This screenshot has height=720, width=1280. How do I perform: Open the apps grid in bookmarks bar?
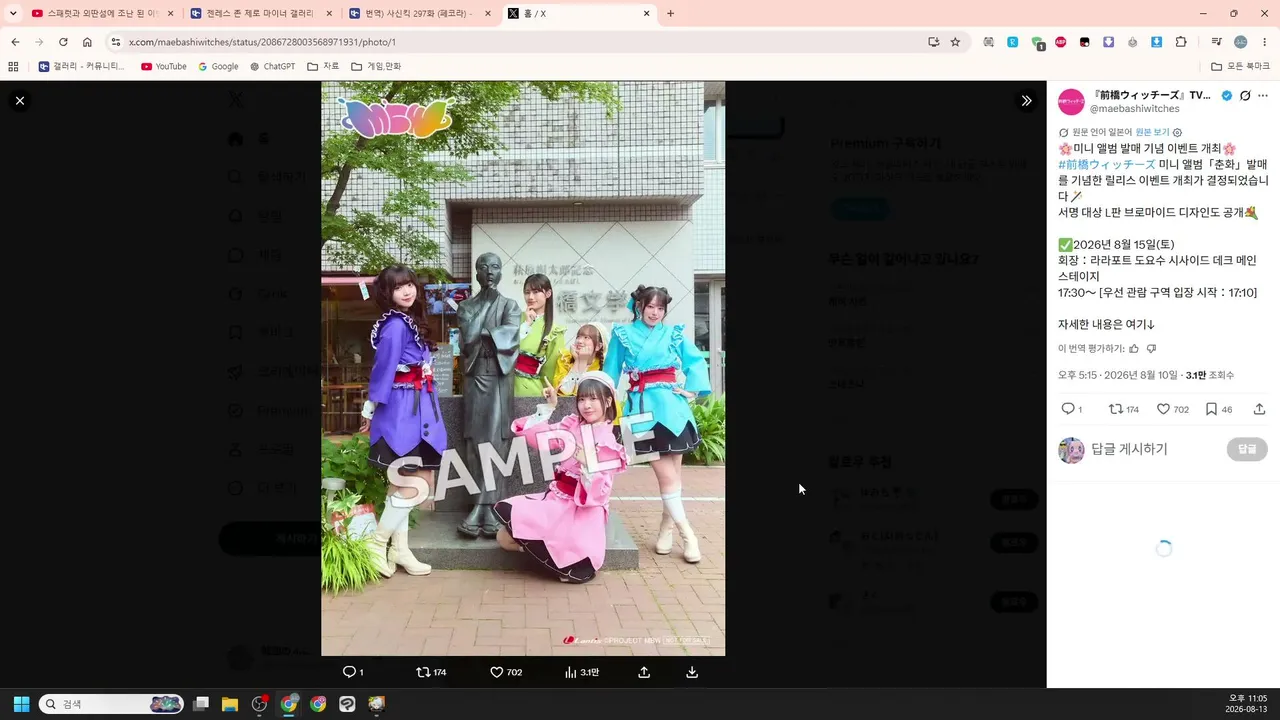13,66
